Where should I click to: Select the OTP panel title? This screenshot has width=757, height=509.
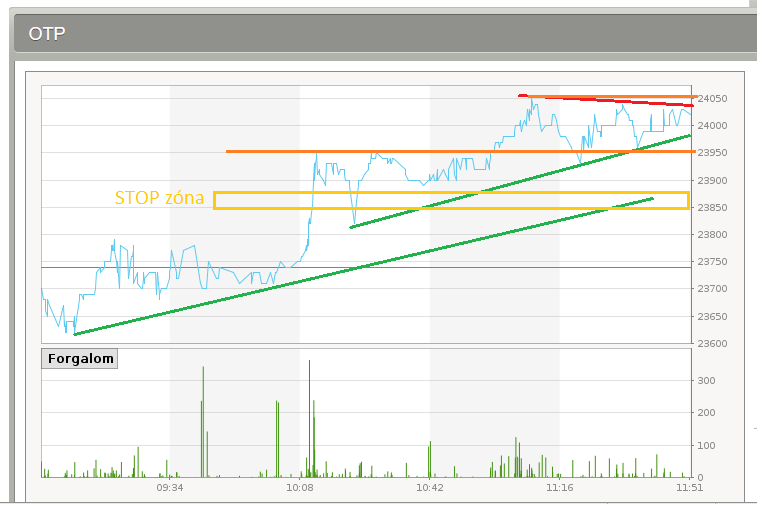(47, 34)
